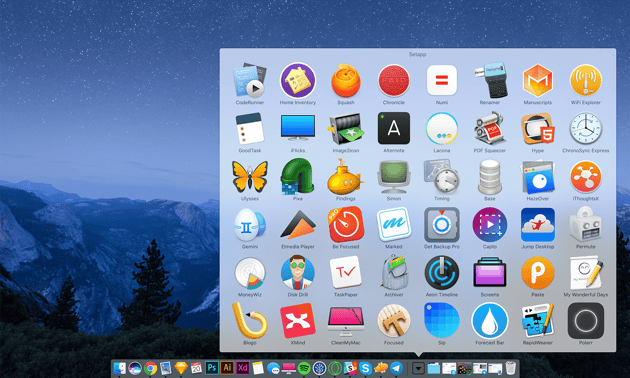The width and height of the screenshot is (630, 378).
Task: Launch Elmedia Player
Action: 298,224
